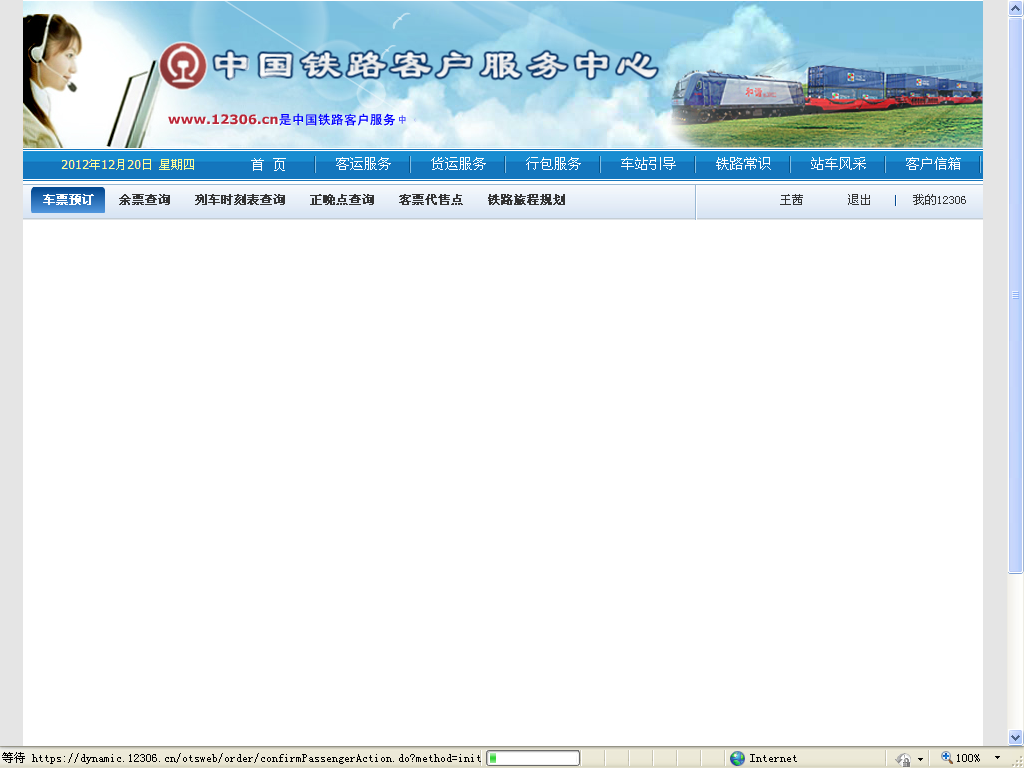This screenshot has height=768, width=1024.
Task: Open the 行包服务 menu item
Action: 553,164
